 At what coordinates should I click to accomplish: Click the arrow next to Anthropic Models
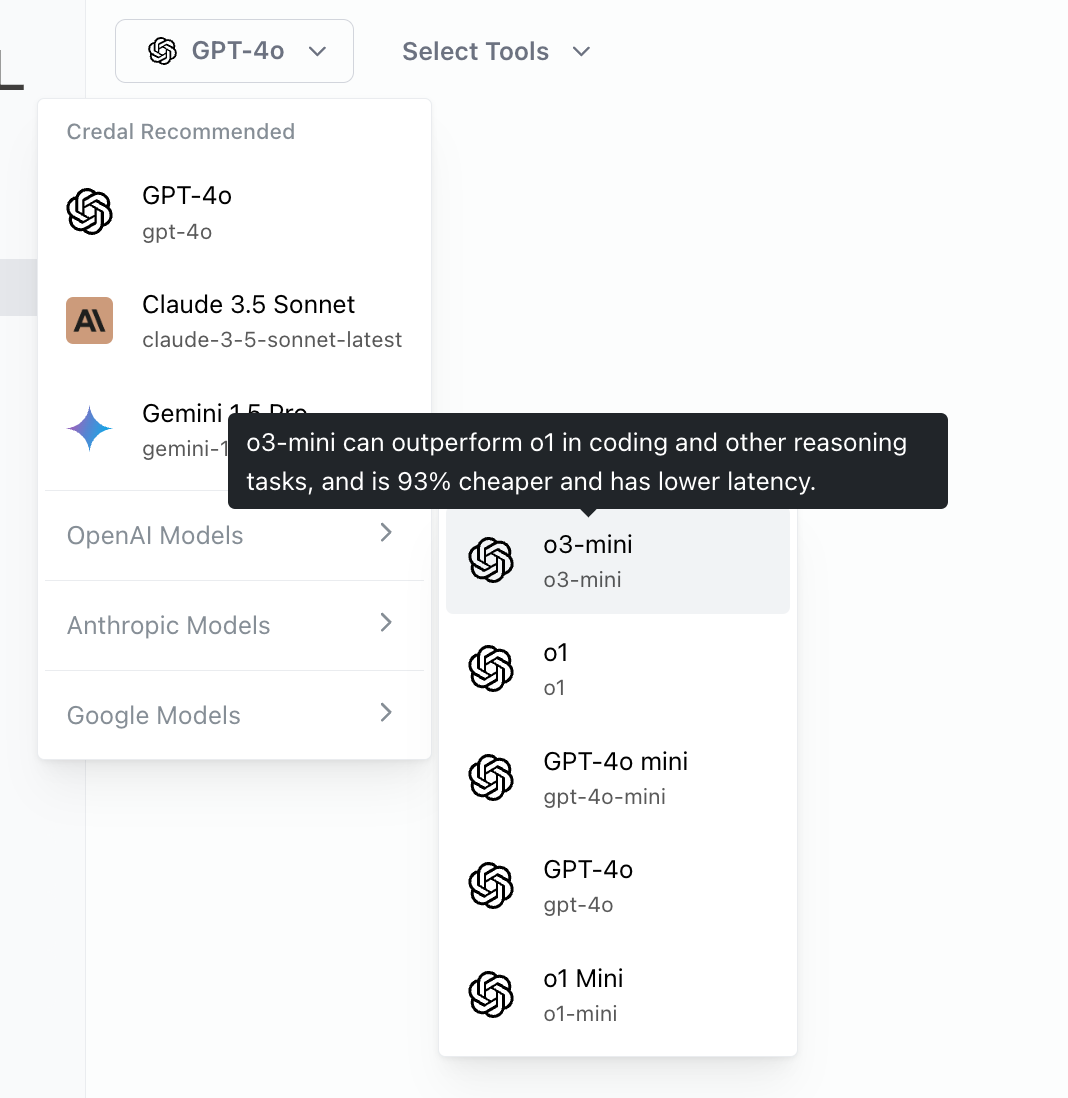click(386, 623)
